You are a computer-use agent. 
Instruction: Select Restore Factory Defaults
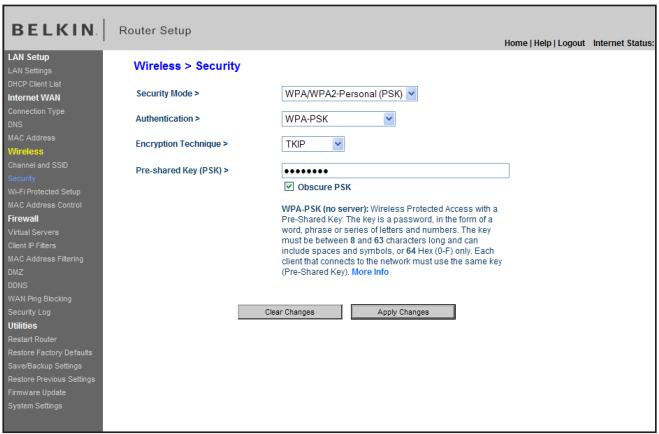coord(50,352)
